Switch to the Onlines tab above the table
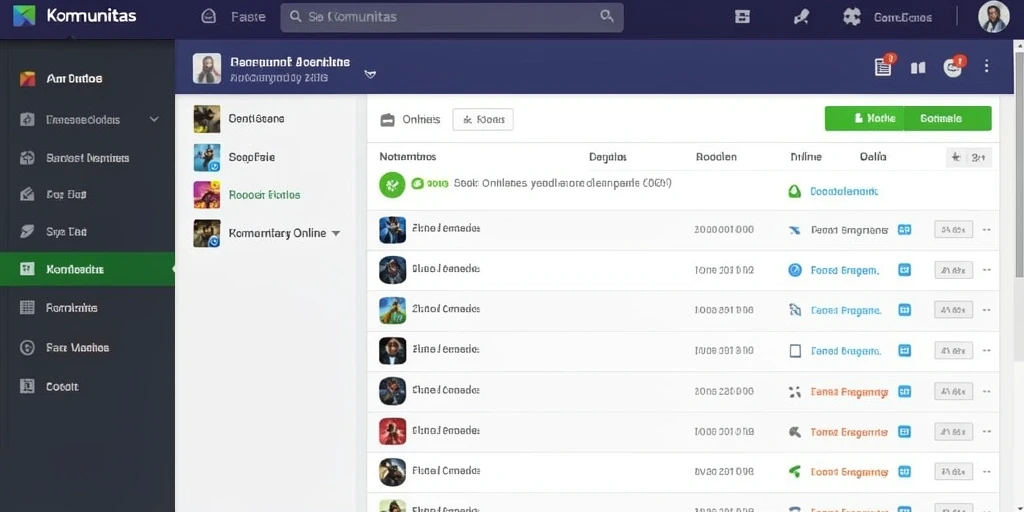The height and width of the screenshot is (512, 1024). coord(411,120)
